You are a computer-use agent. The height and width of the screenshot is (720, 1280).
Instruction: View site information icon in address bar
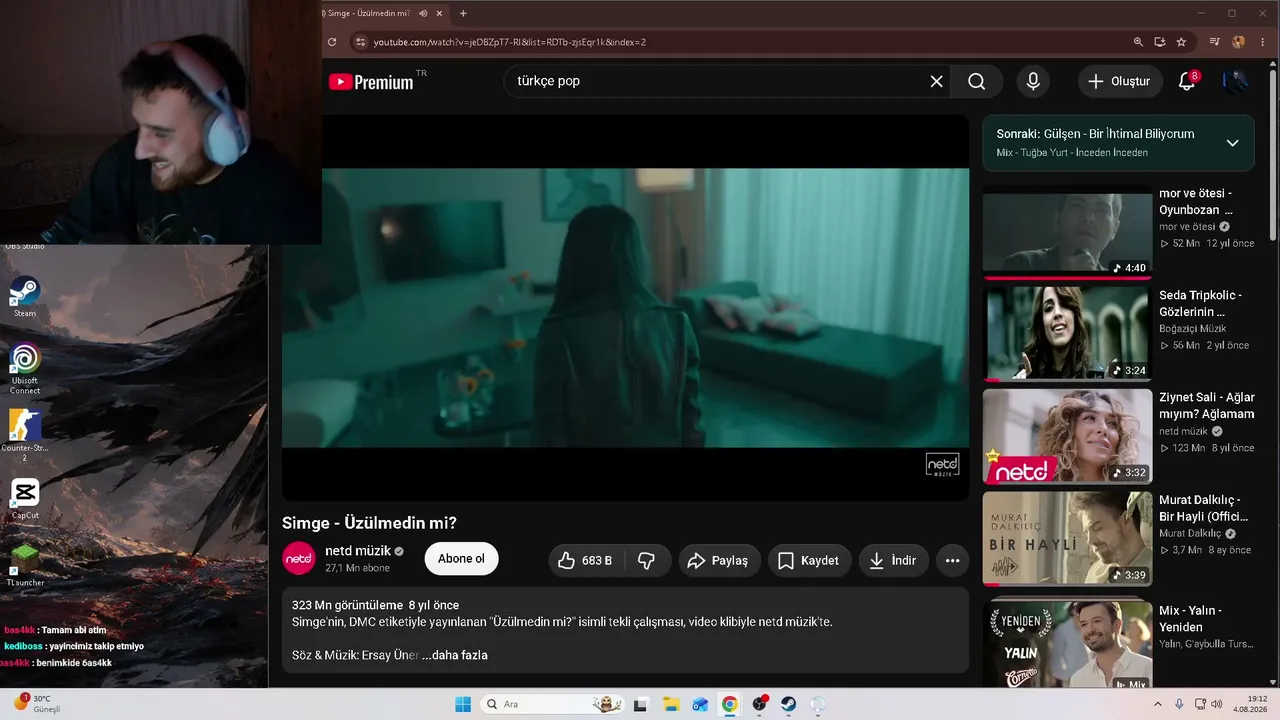pyautogui.click(x=361, y=42)
